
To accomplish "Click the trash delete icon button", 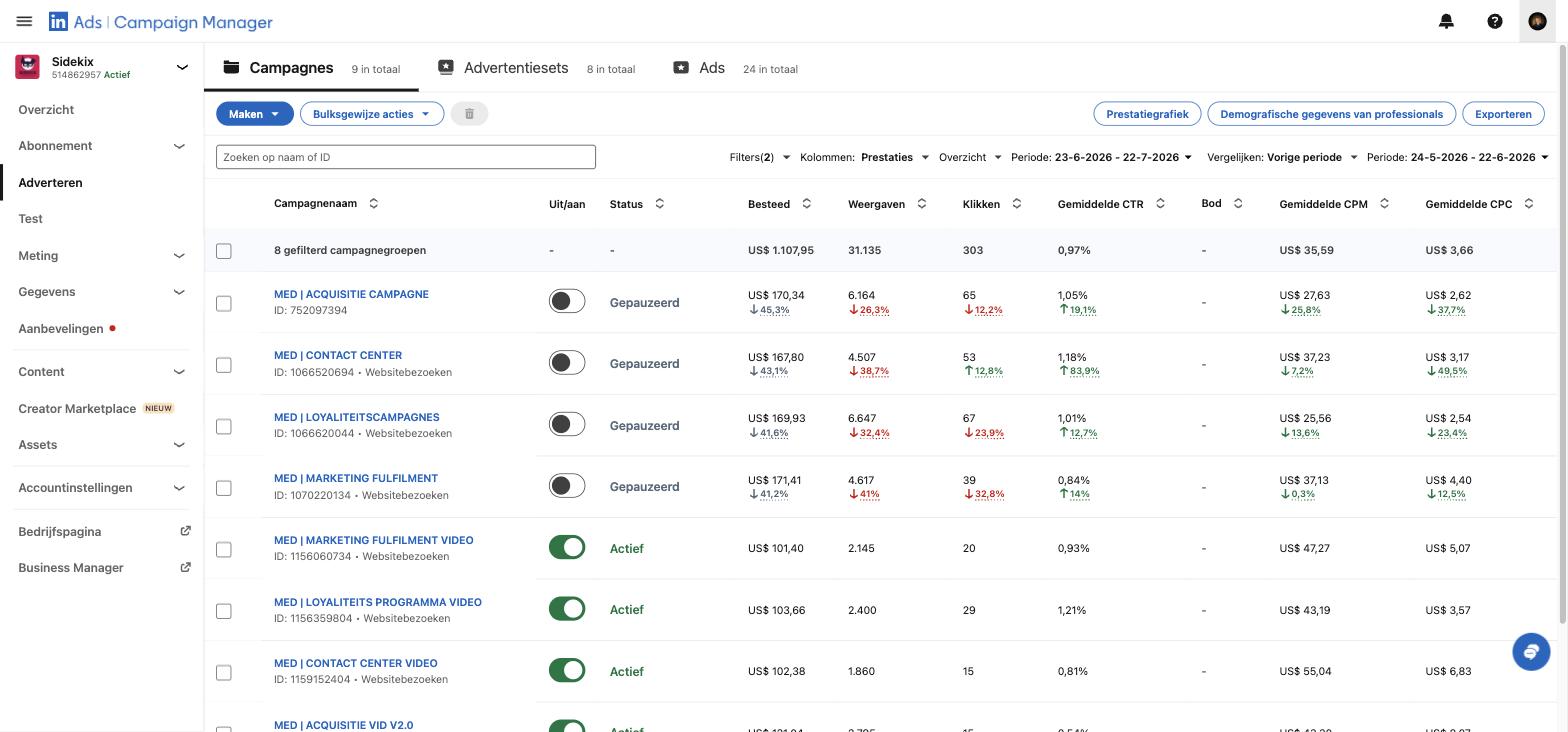I will (469, 114).
